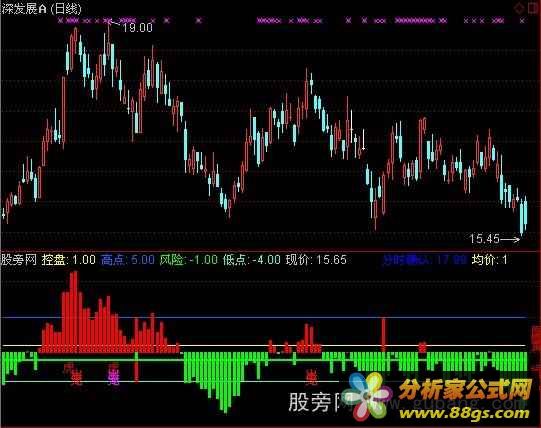Click the 股旁网 indicator name label
The width and height of the screenshot is (541, 428).
(19, 260)
